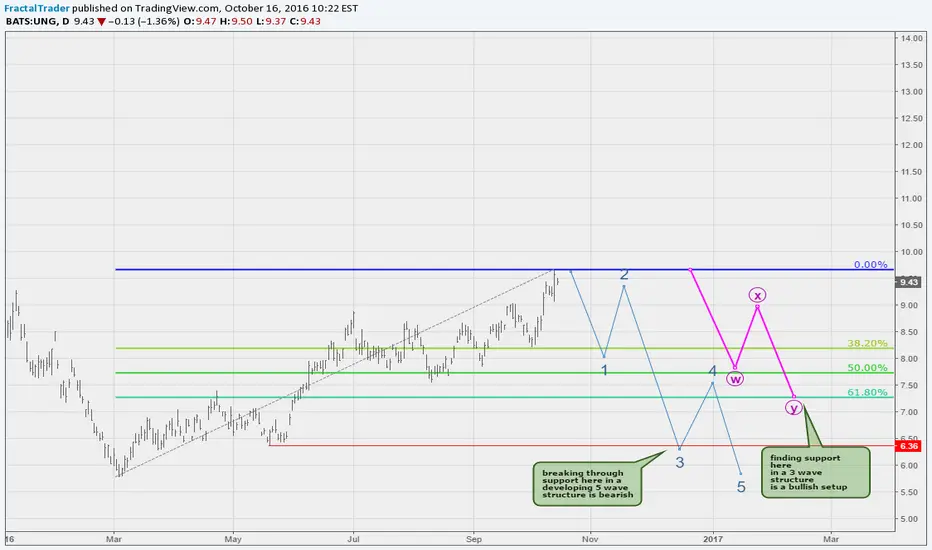Click the 13.00 price axis label

coord(911,92)
